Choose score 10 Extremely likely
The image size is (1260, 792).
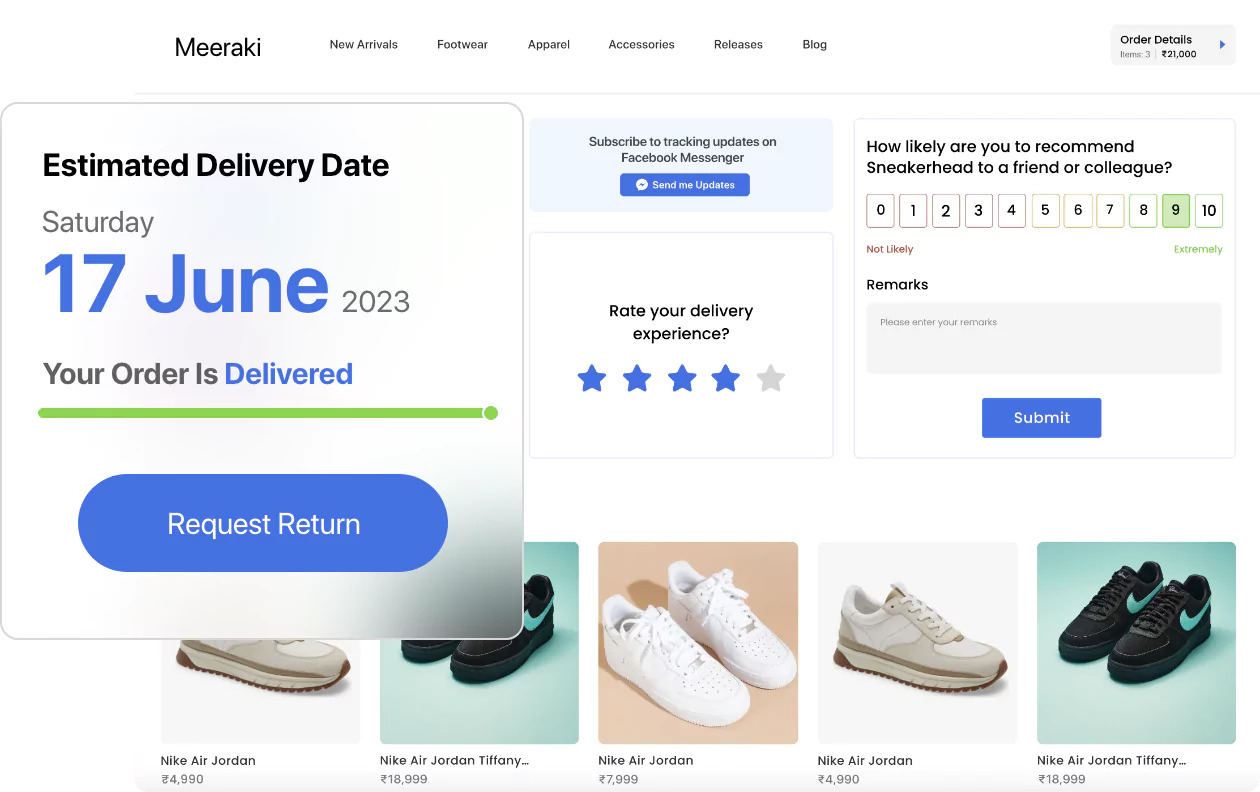pyautogui.click(x=1209, y=210)
